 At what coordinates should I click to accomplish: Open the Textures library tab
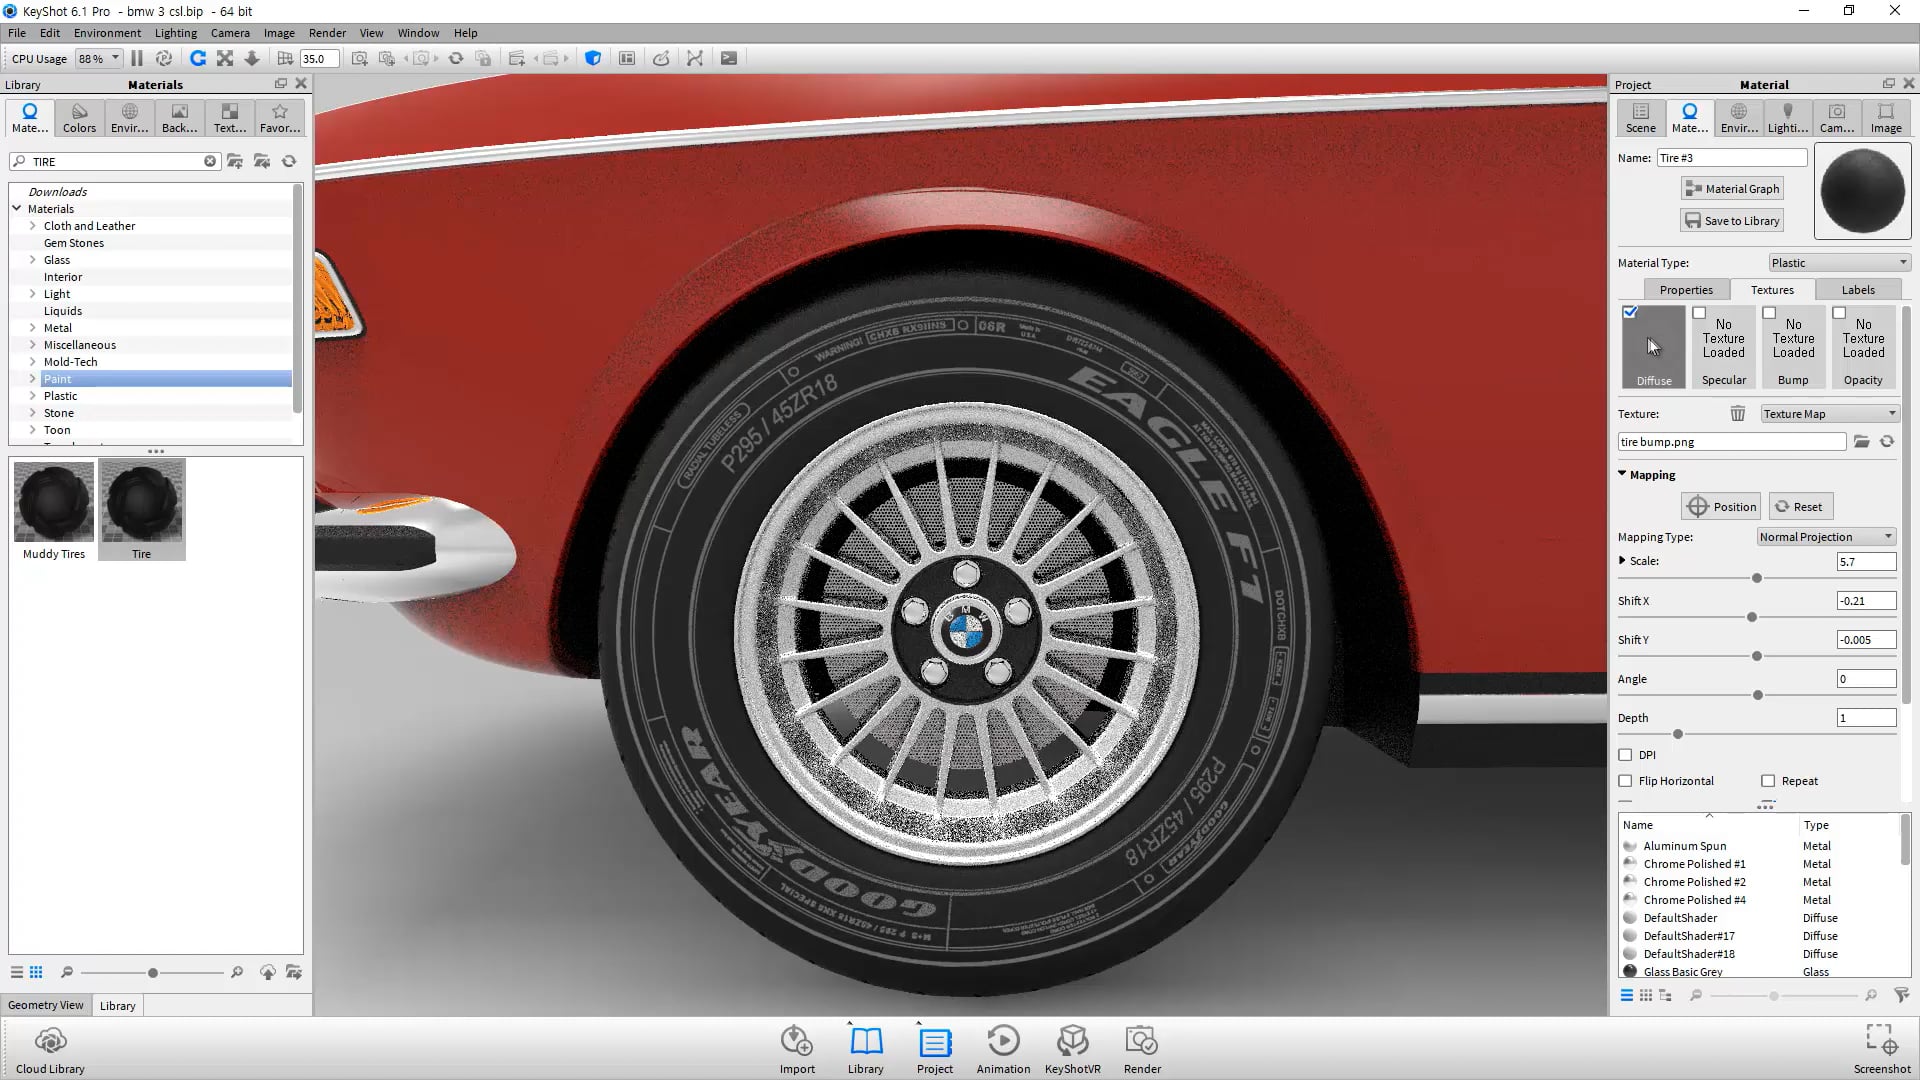[x=229, y=118]
